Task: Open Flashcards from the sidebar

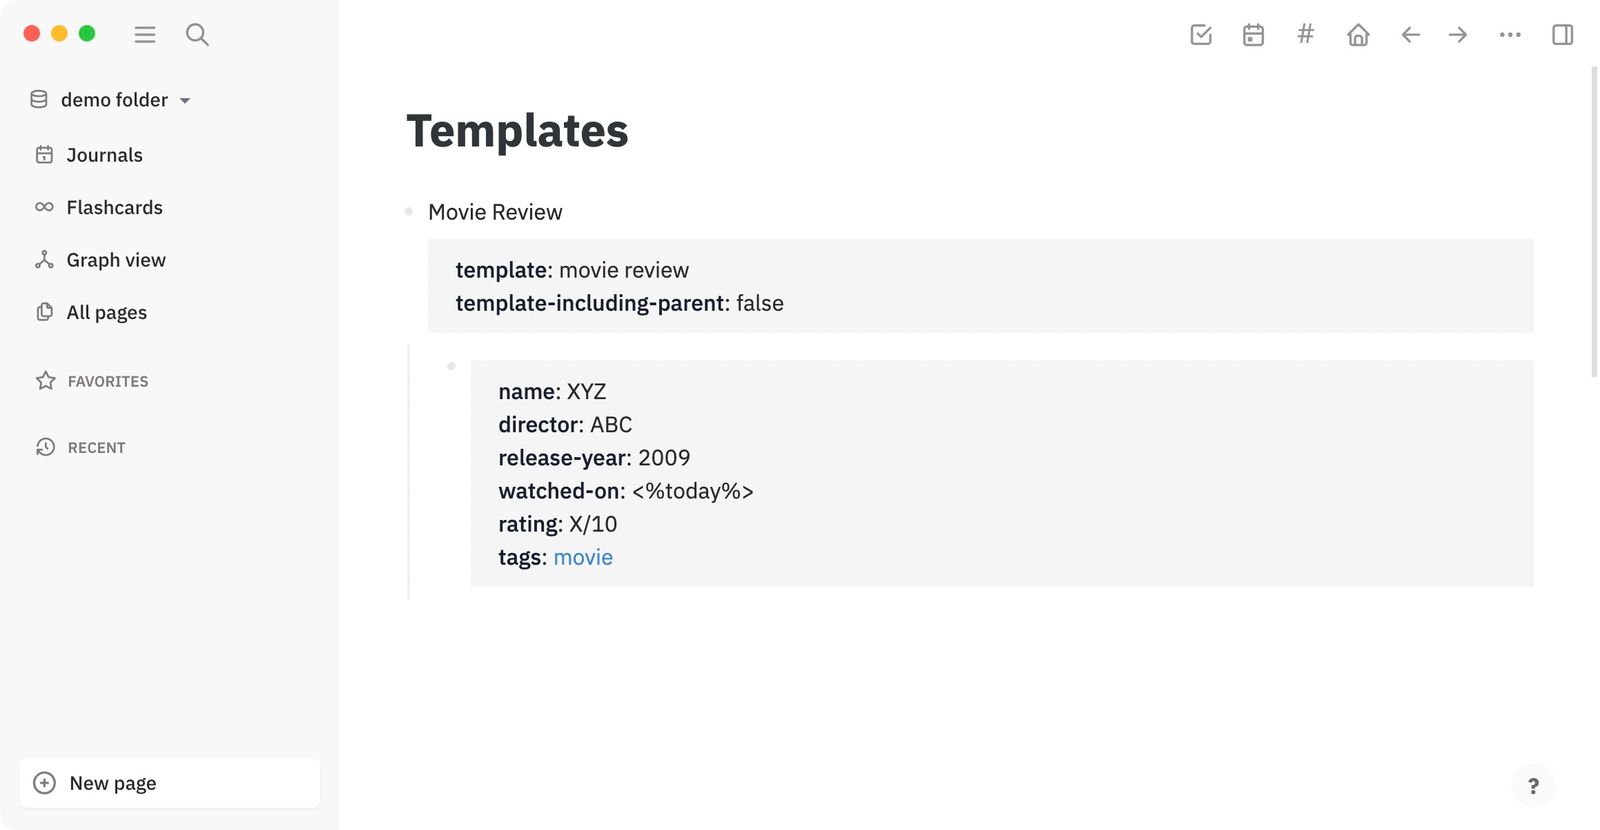Action: 114,207
